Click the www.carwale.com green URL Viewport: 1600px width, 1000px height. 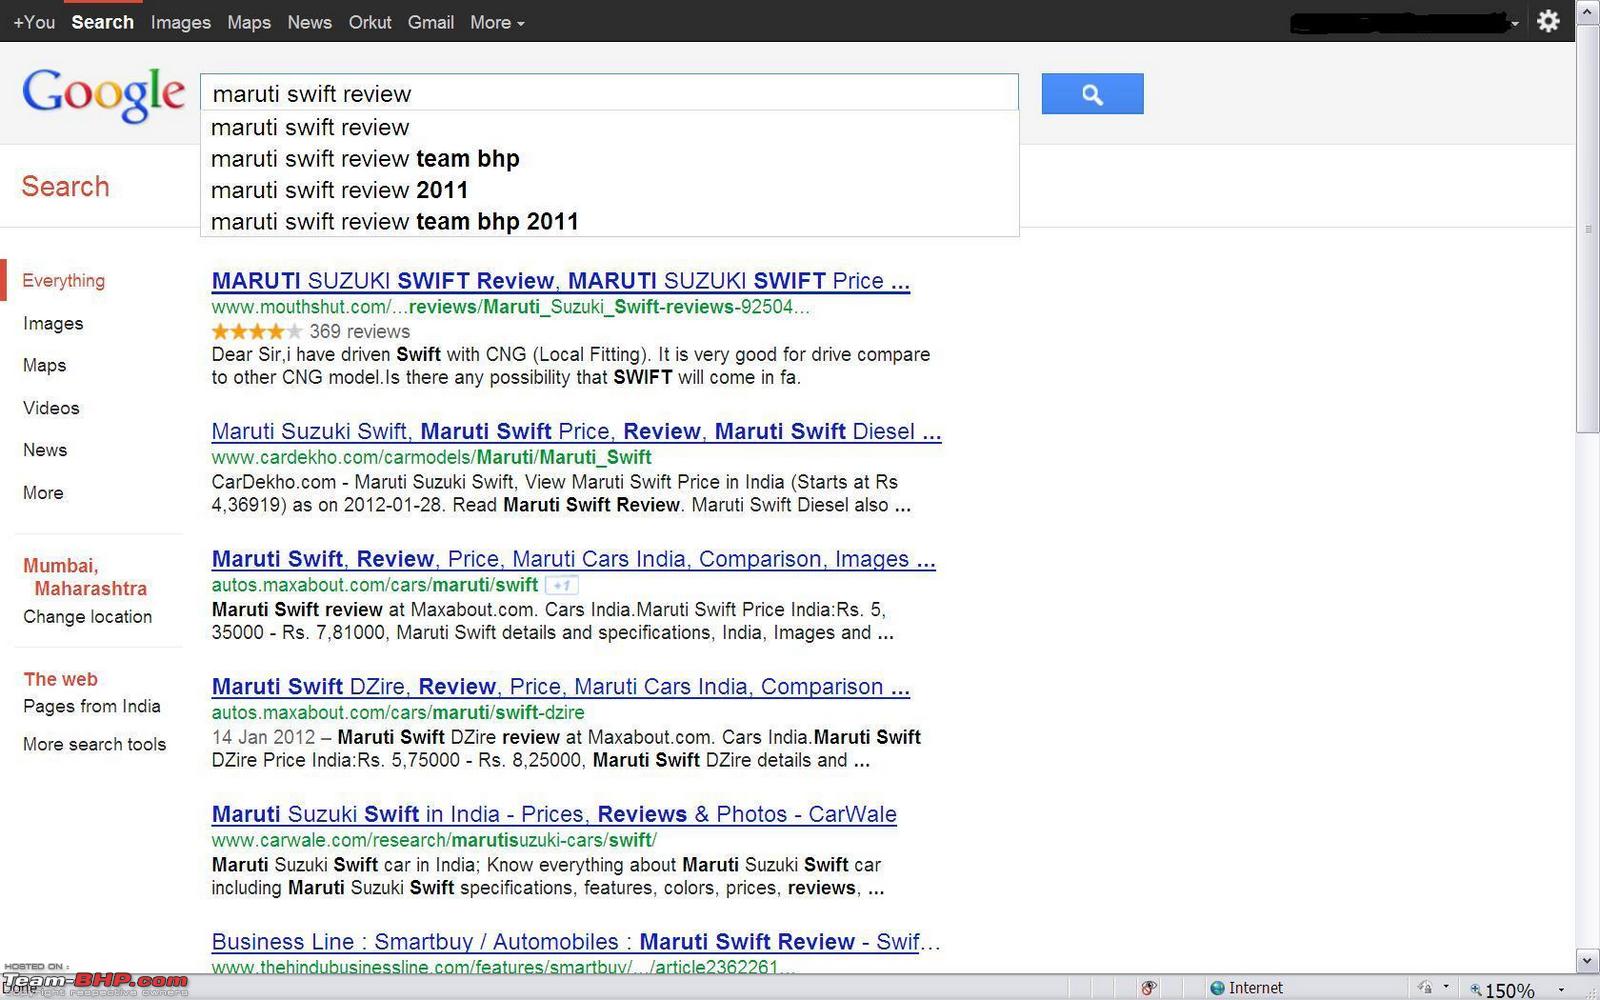coord(434,840)
